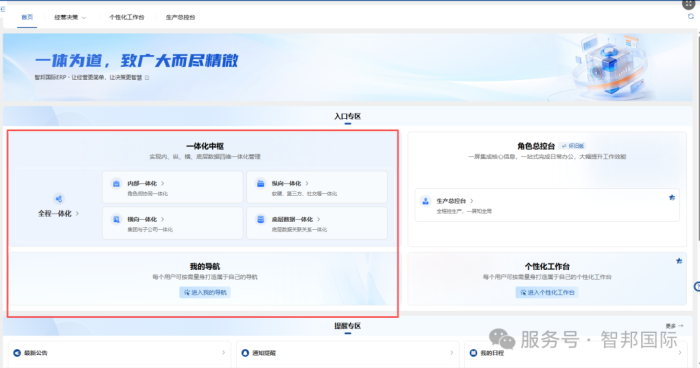700x368 pixels.
Task: Click the 内部一体化 briefcase icon
Action: tap(116, 184)
